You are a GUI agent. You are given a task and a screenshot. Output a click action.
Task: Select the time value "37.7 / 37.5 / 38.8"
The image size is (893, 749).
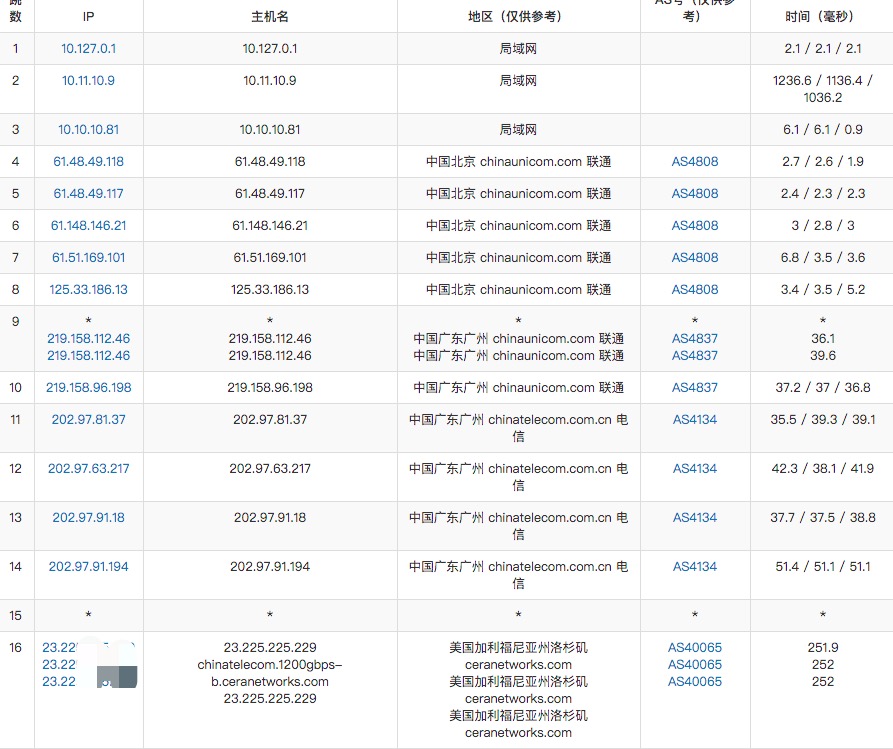pos(822,517)
